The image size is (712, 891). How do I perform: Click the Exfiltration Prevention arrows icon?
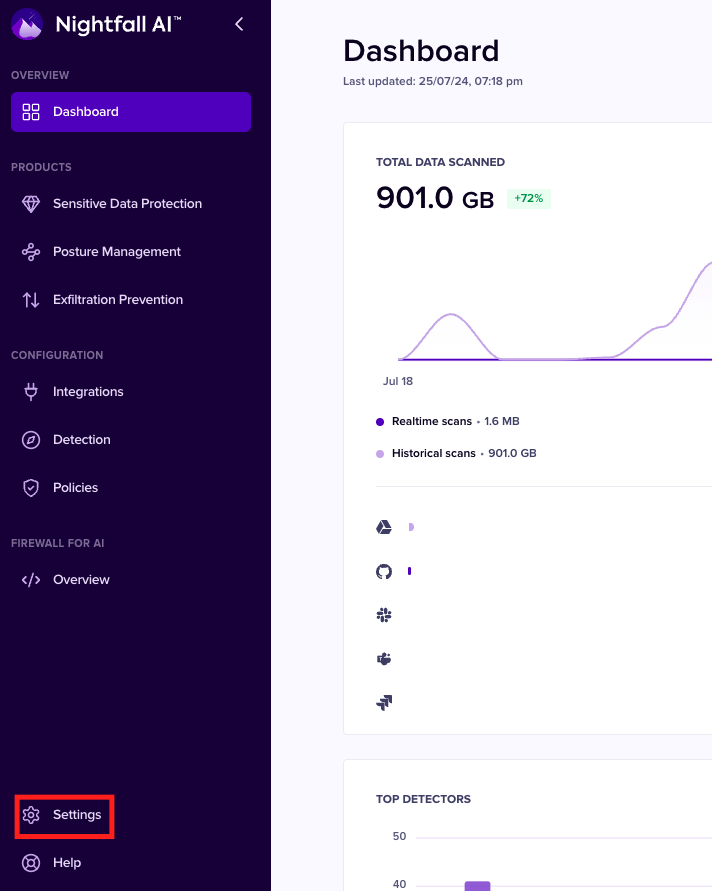pos(31,300)
